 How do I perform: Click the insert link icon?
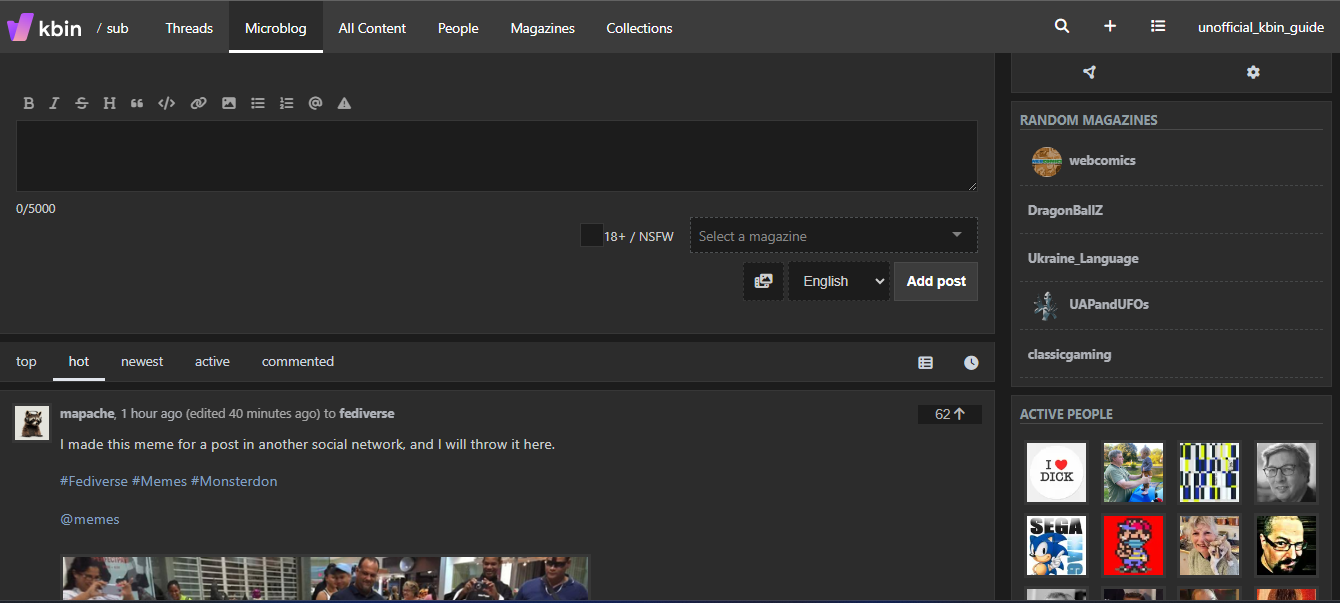click(x=198, y=103)
